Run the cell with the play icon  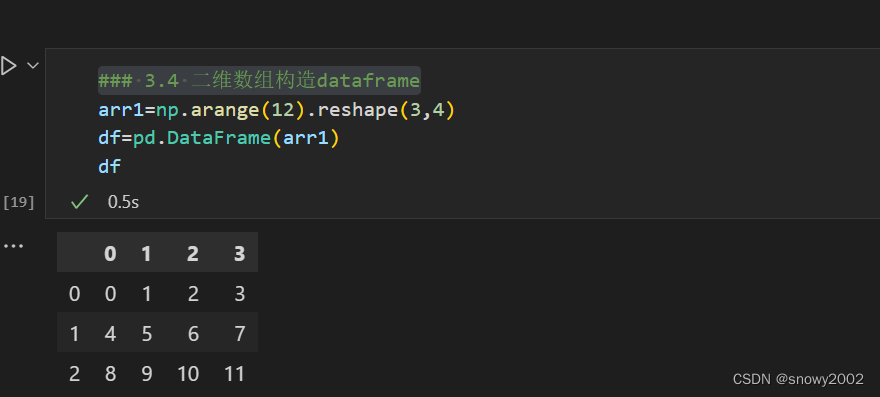[x=8, y=66]
